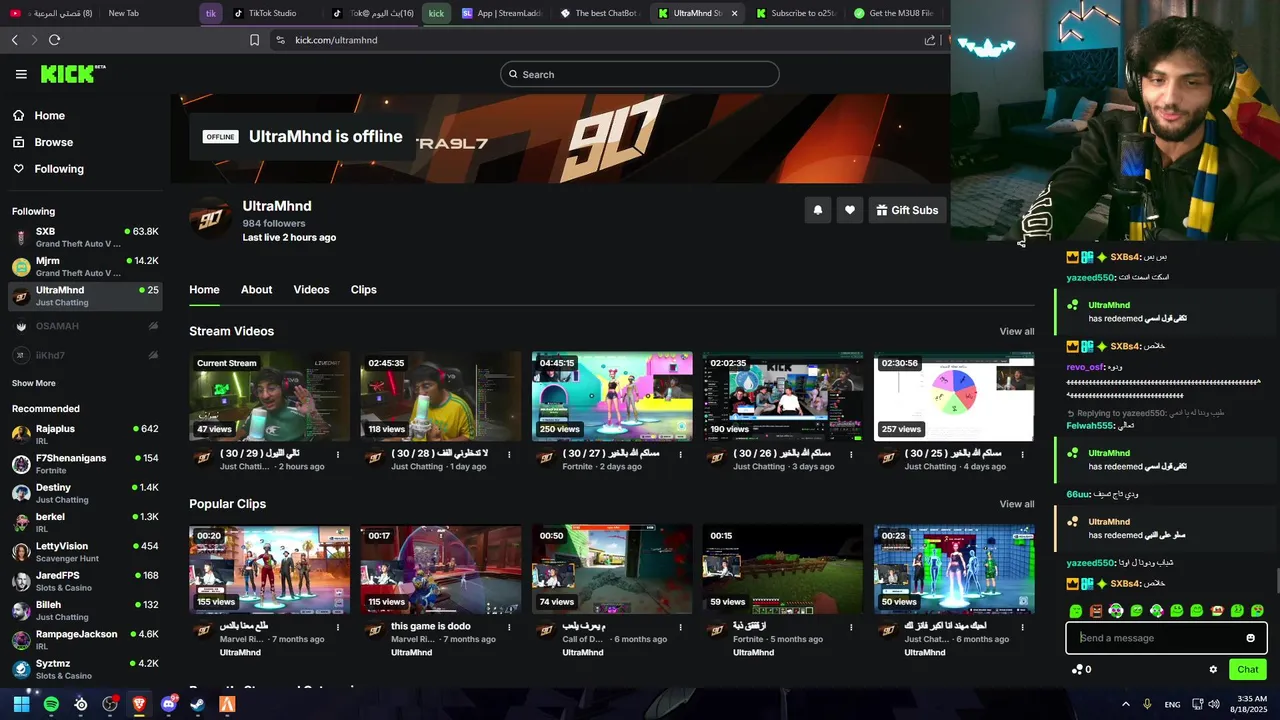
Task: Open options for 'this game is dodo' clip
Action: 509,627
